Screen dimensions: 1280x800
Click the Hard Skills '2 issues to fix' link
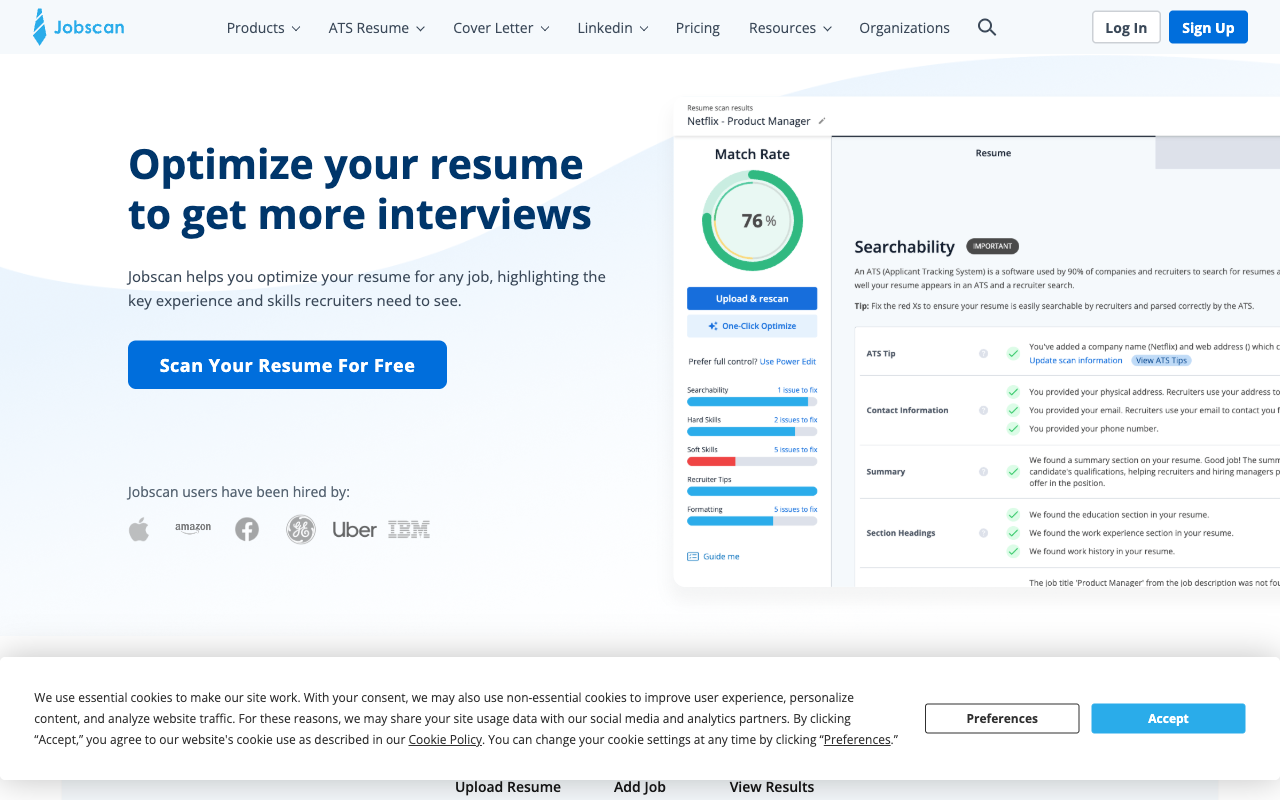tap(796, 420)
